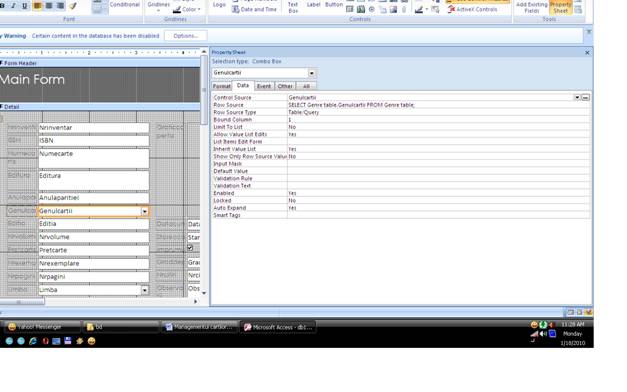
Task: Open line style dropdown in Controls group
Action: [x=427, y=9]
